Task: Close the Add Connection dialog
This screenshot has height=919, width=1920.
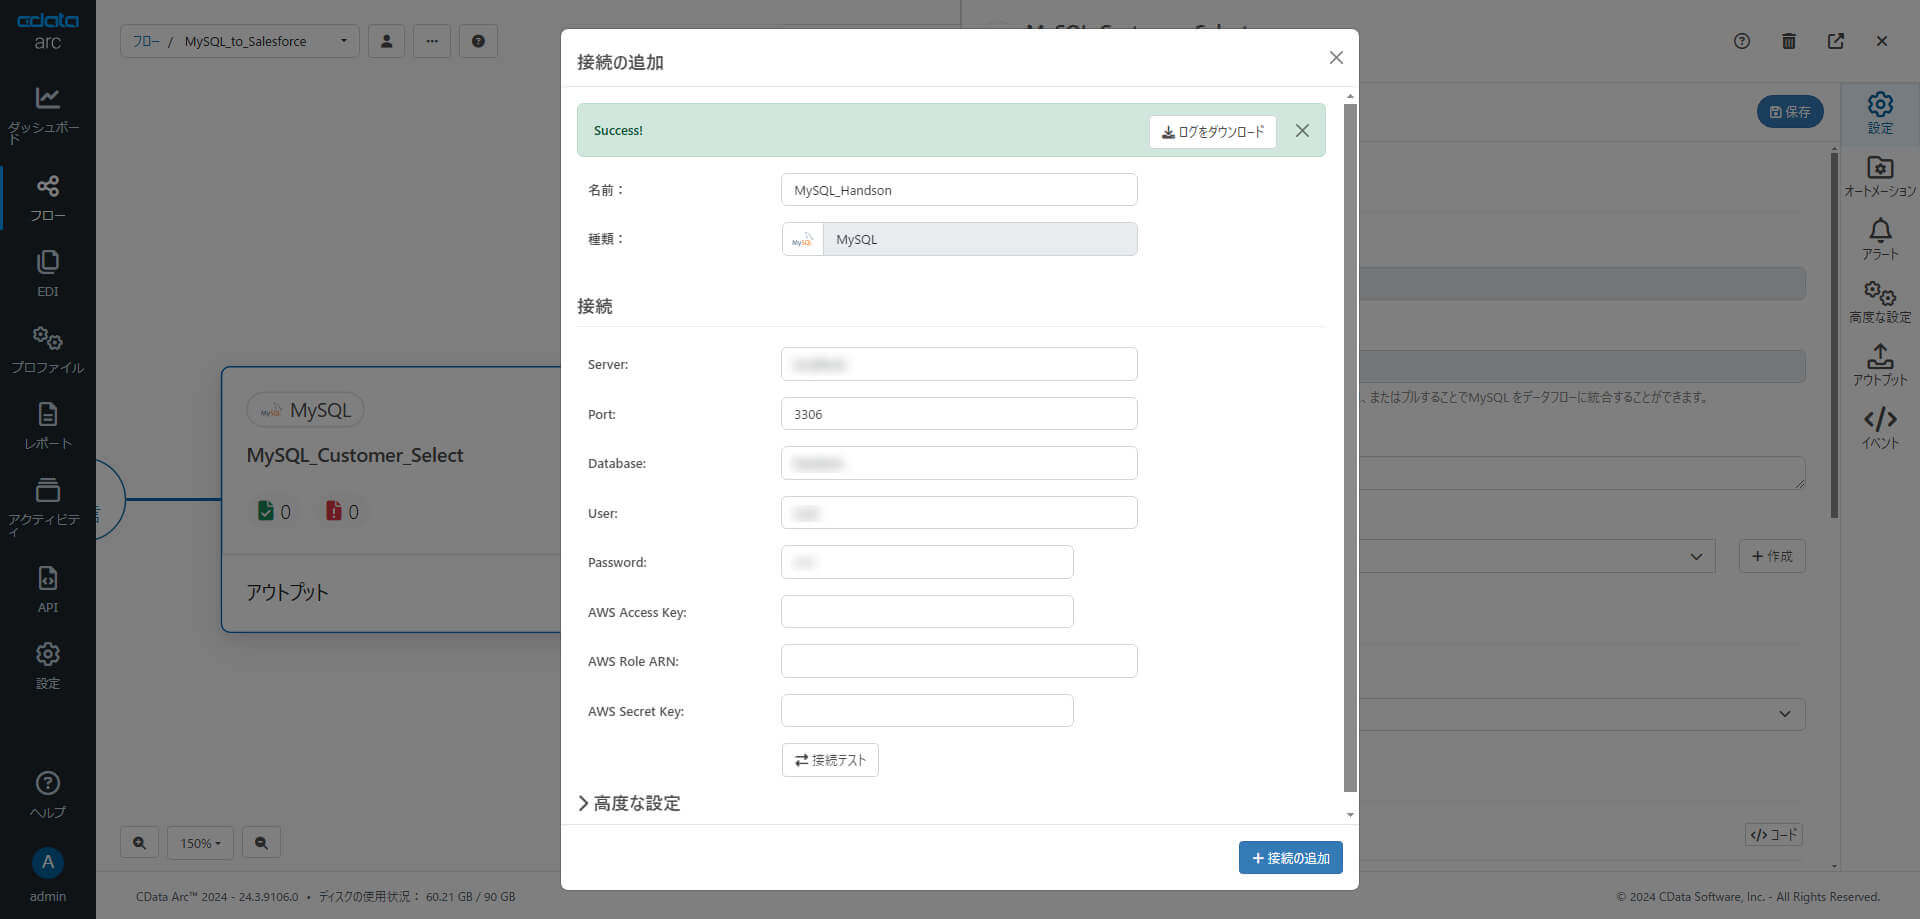Action: tap(1336, 58)
